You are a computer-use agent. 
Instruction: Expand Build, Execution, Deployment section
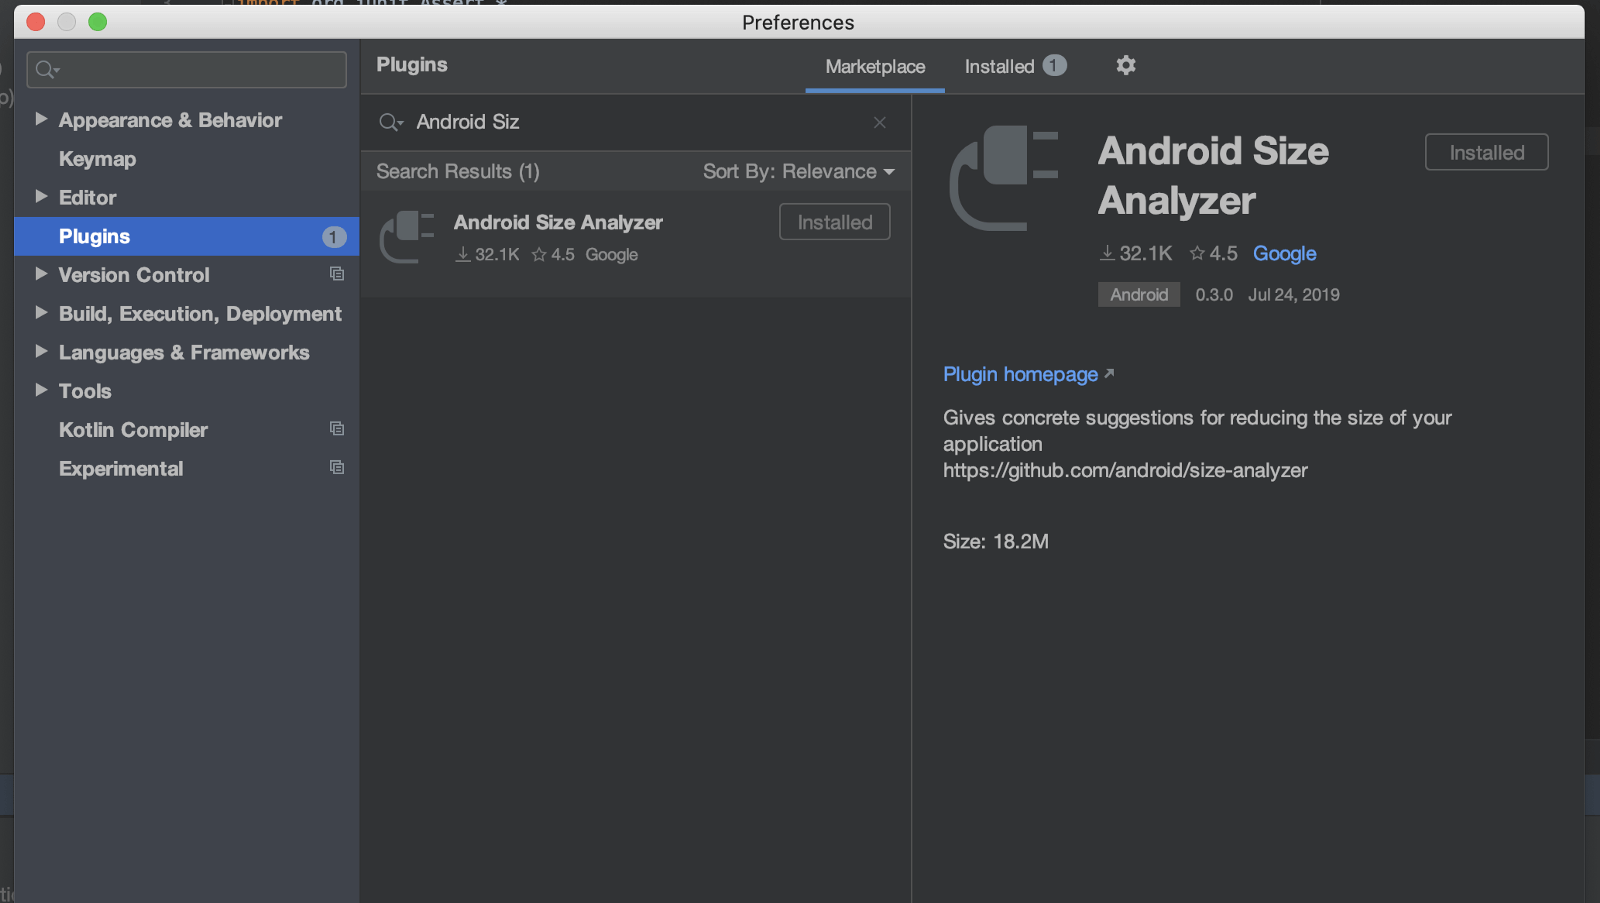[x=41, y=313]
